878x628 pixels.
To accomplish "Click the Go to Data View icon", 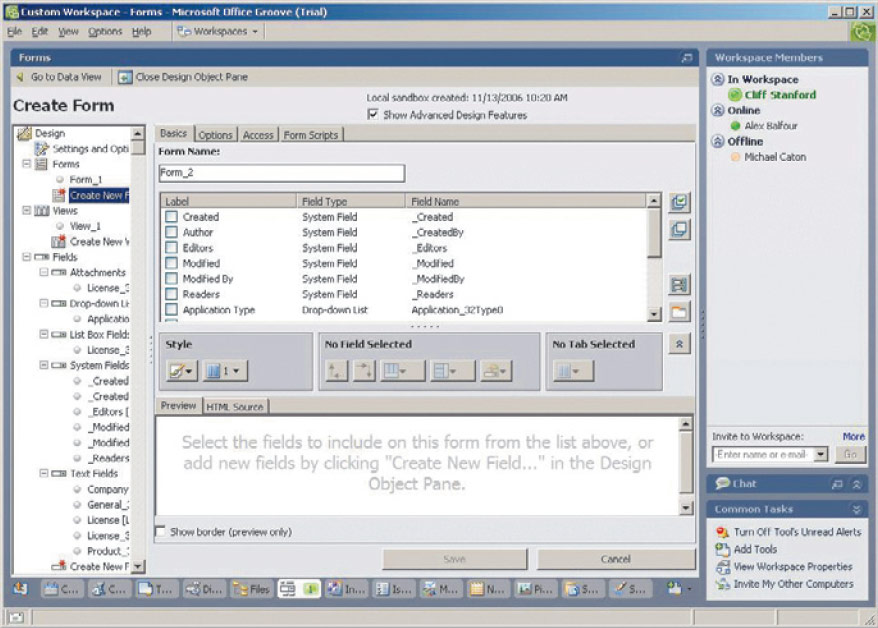I will point(21,77).
